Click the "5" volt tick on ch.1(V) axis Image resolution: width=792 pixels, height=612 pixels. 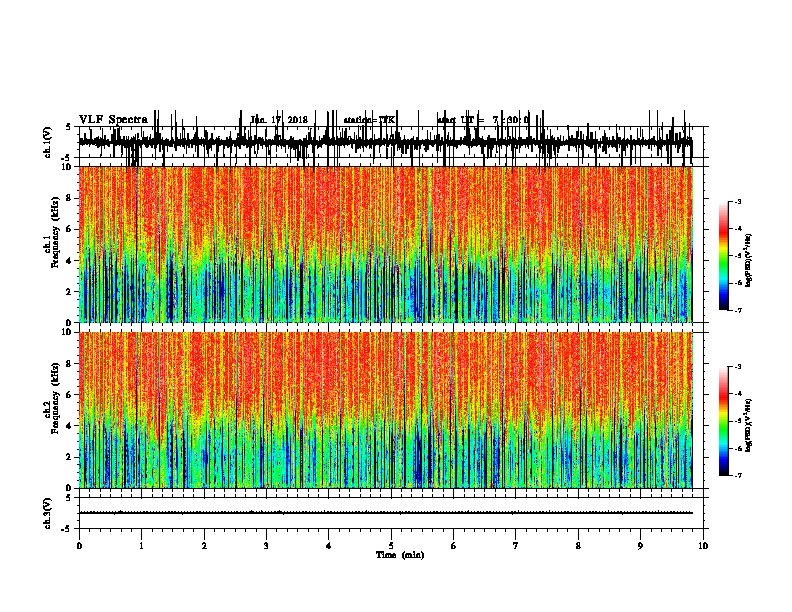[69, 127]
